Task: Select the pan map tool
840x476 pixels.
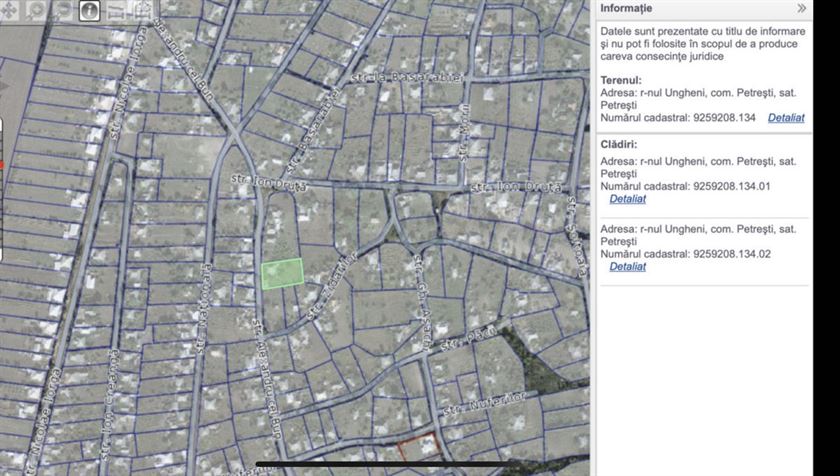Action: point(10,11)
